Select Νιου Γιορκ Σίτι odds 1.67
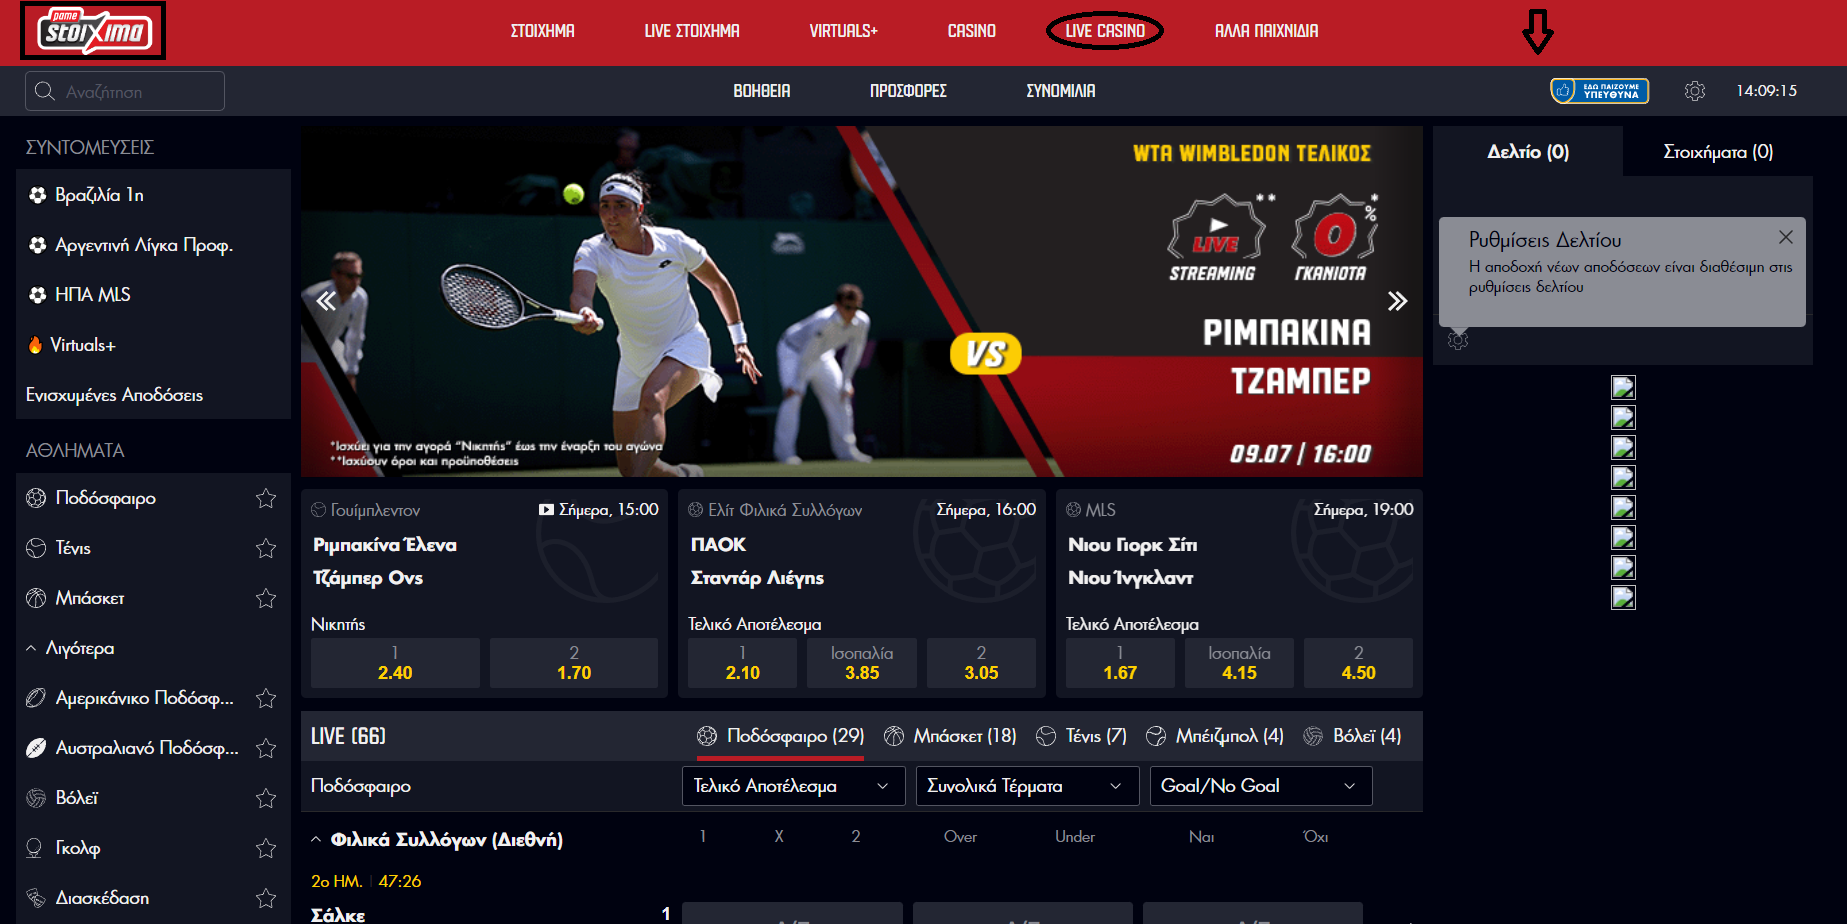Viewport: 1847px width, 924px height. click(1120, 663)
